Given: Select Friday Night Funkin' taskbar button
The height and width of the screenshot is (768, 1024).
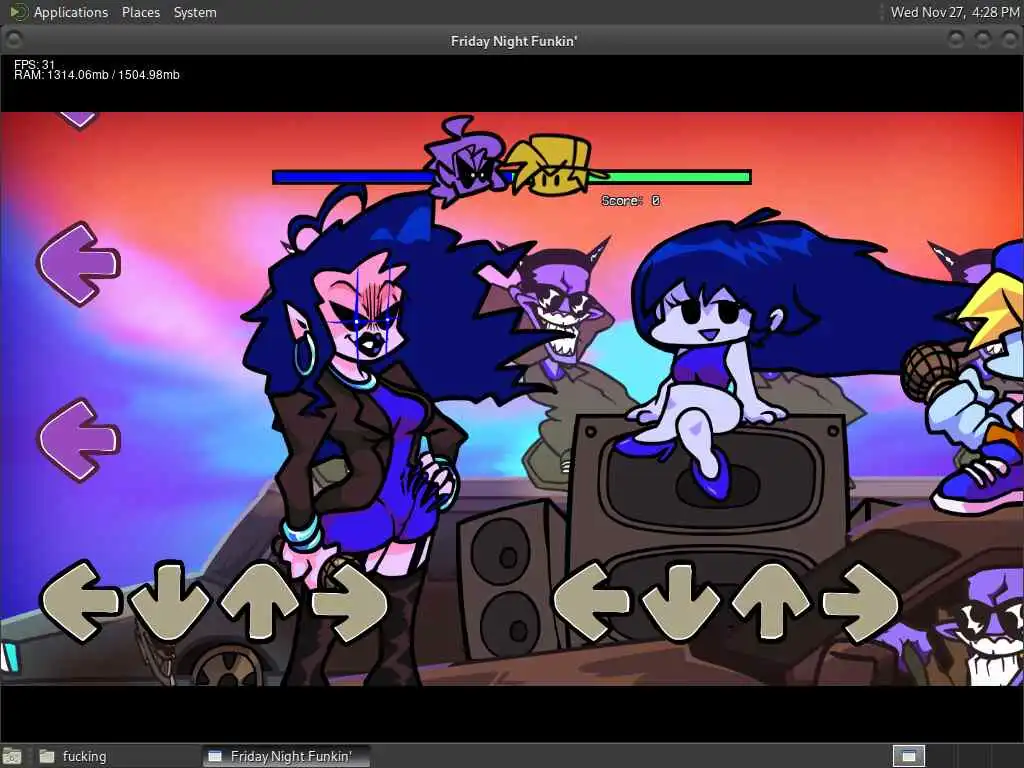Looking at the screenshot, I should pos(286,756).
